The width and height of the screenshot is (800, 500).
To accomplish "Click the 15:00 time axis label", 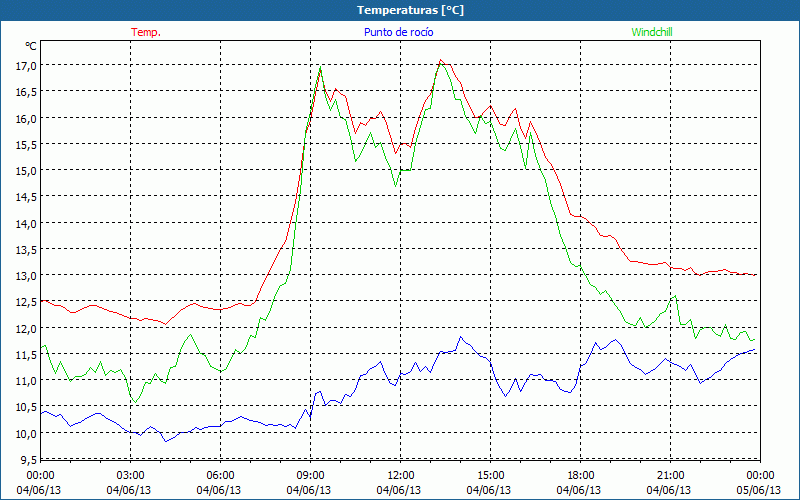I will click(489, 476).
